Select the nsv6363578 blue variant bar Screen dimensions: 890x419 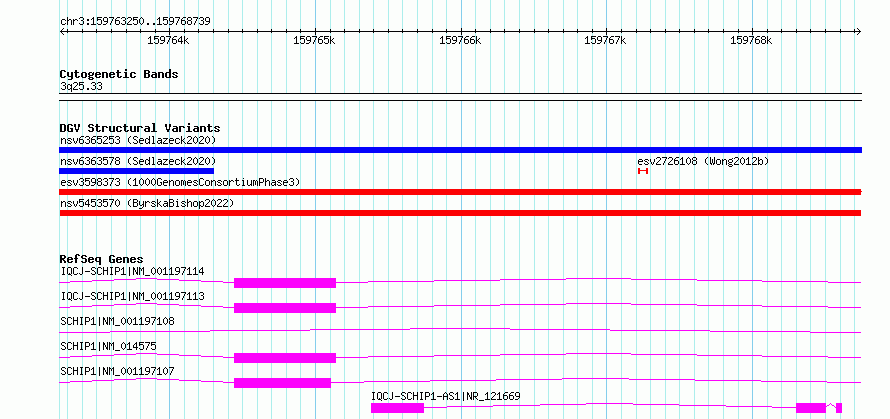tap(137, 171)
